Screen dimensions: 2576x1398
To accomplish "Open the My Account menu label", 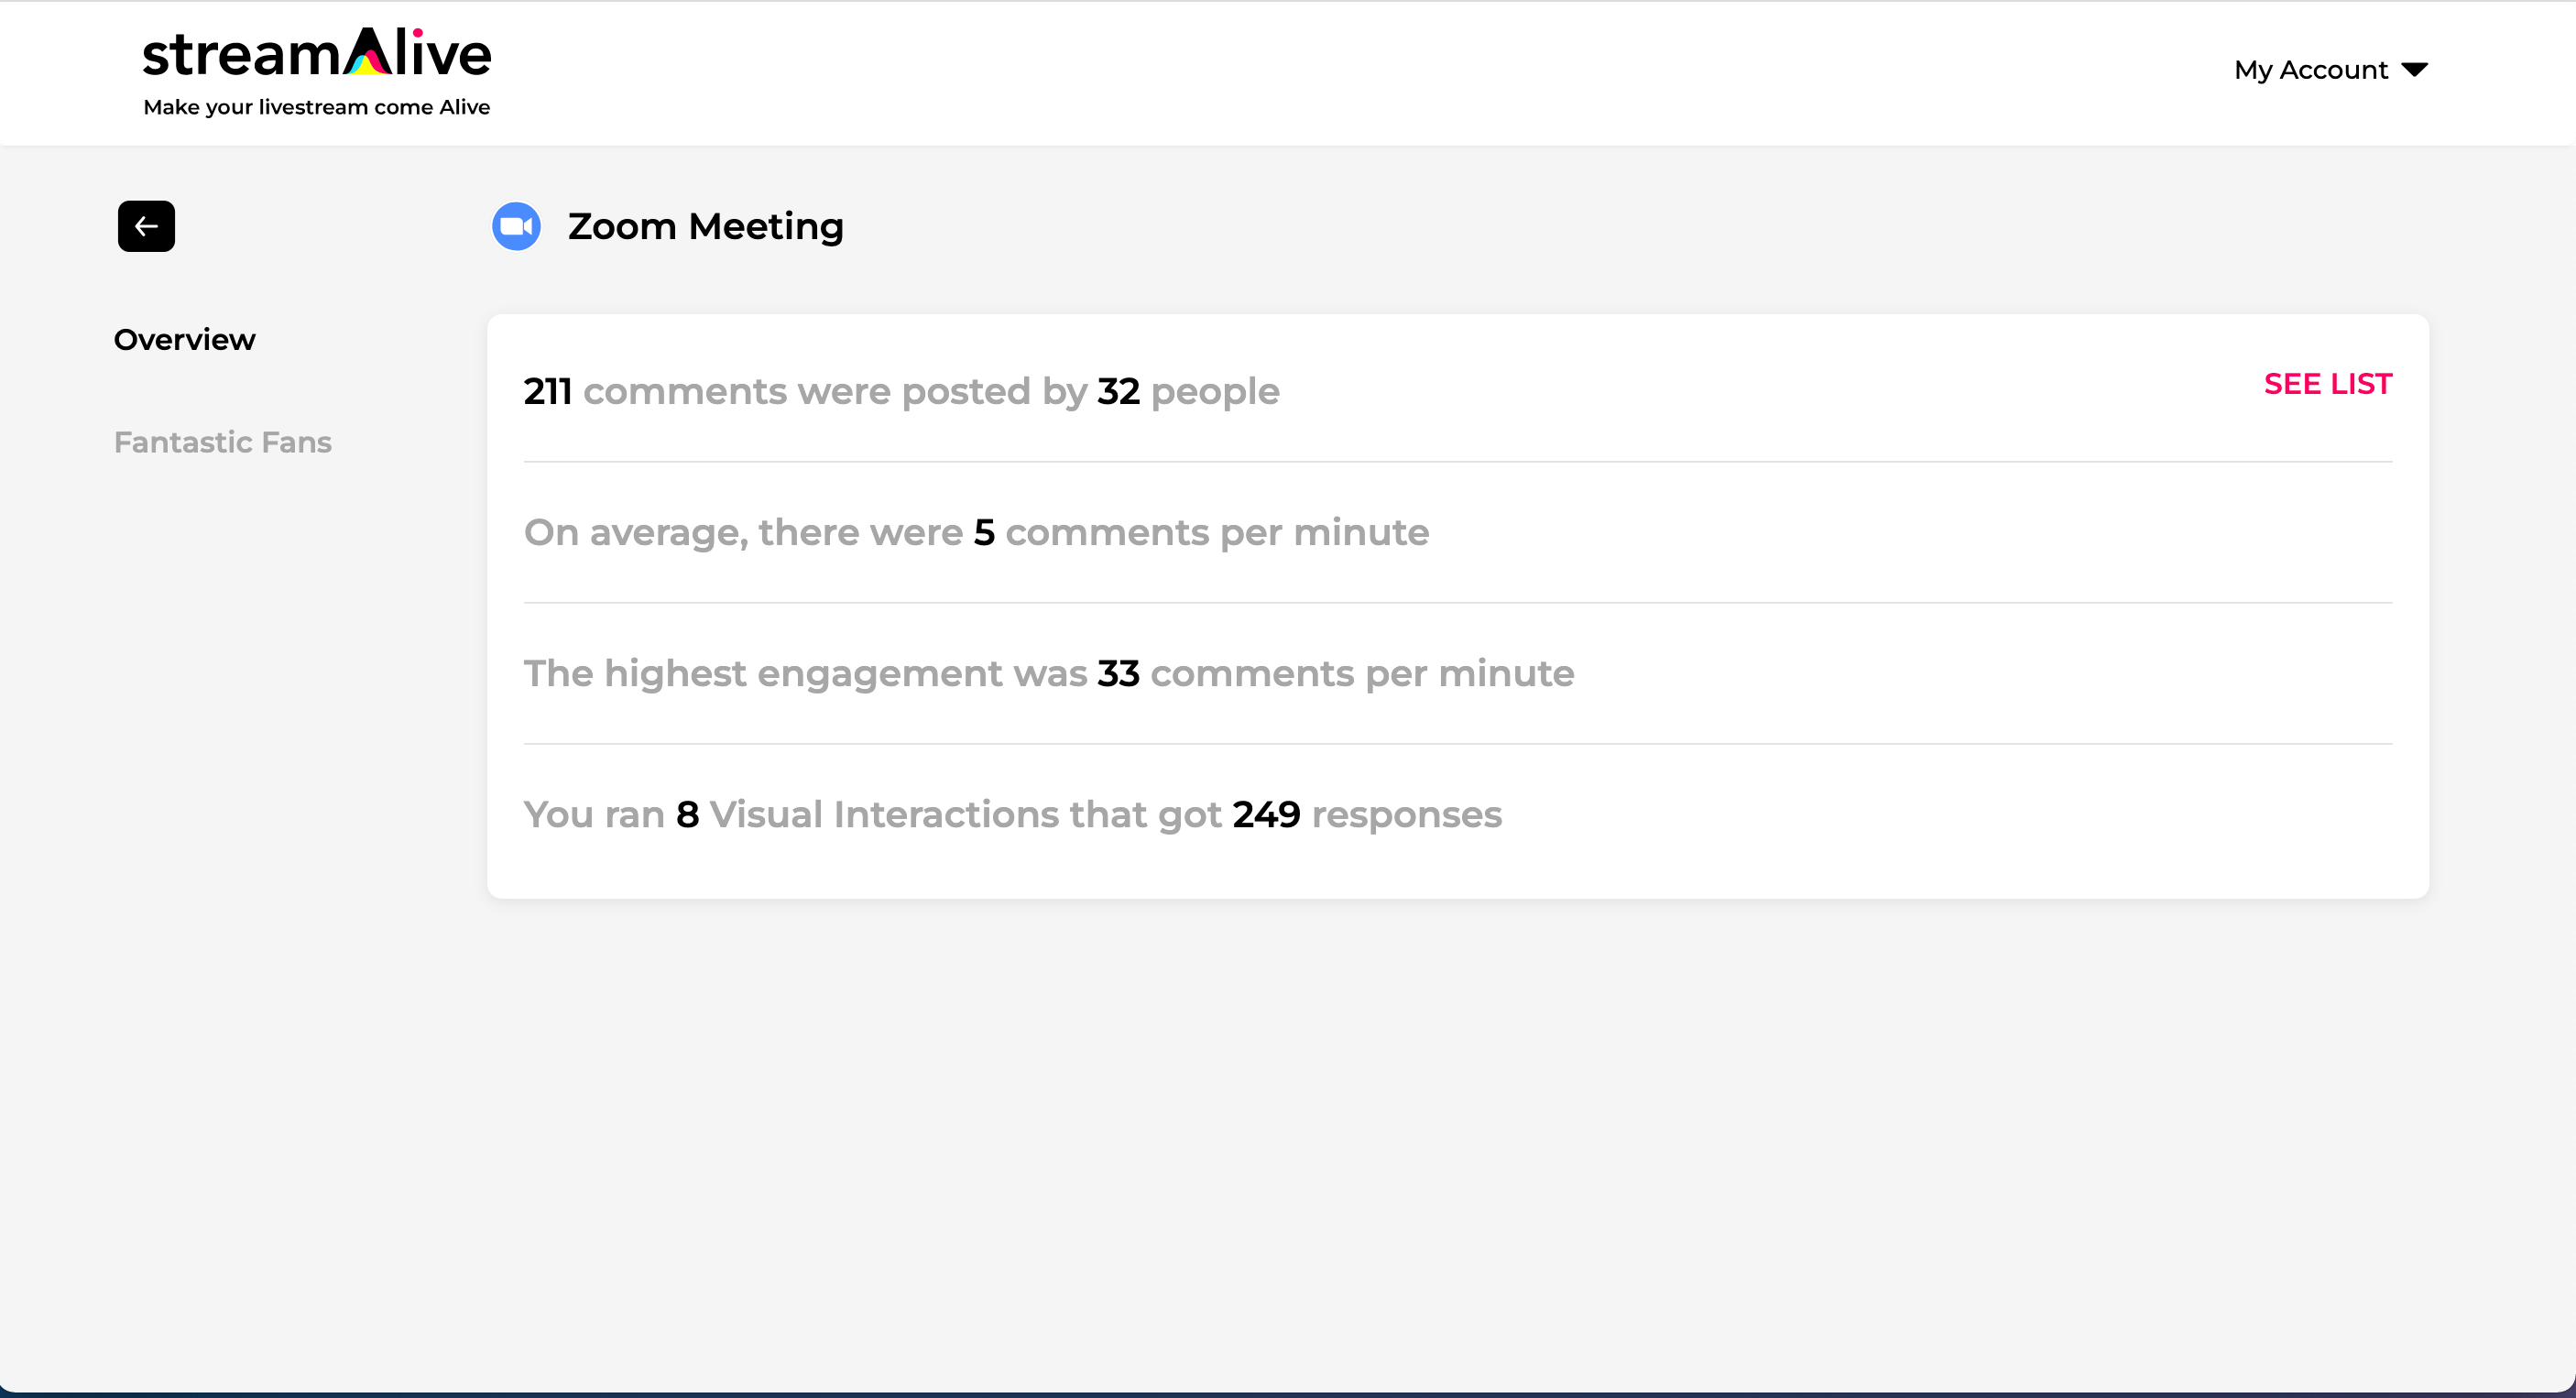I will (2311, 70).
